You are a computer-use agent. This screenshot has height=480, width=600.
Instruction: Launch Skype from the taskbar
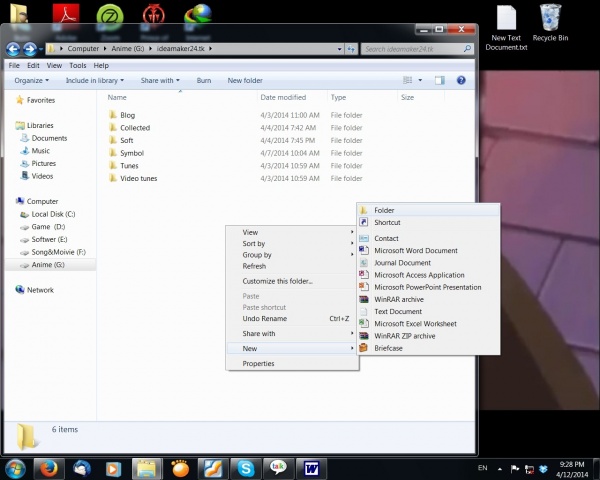(x=246, y=467)
